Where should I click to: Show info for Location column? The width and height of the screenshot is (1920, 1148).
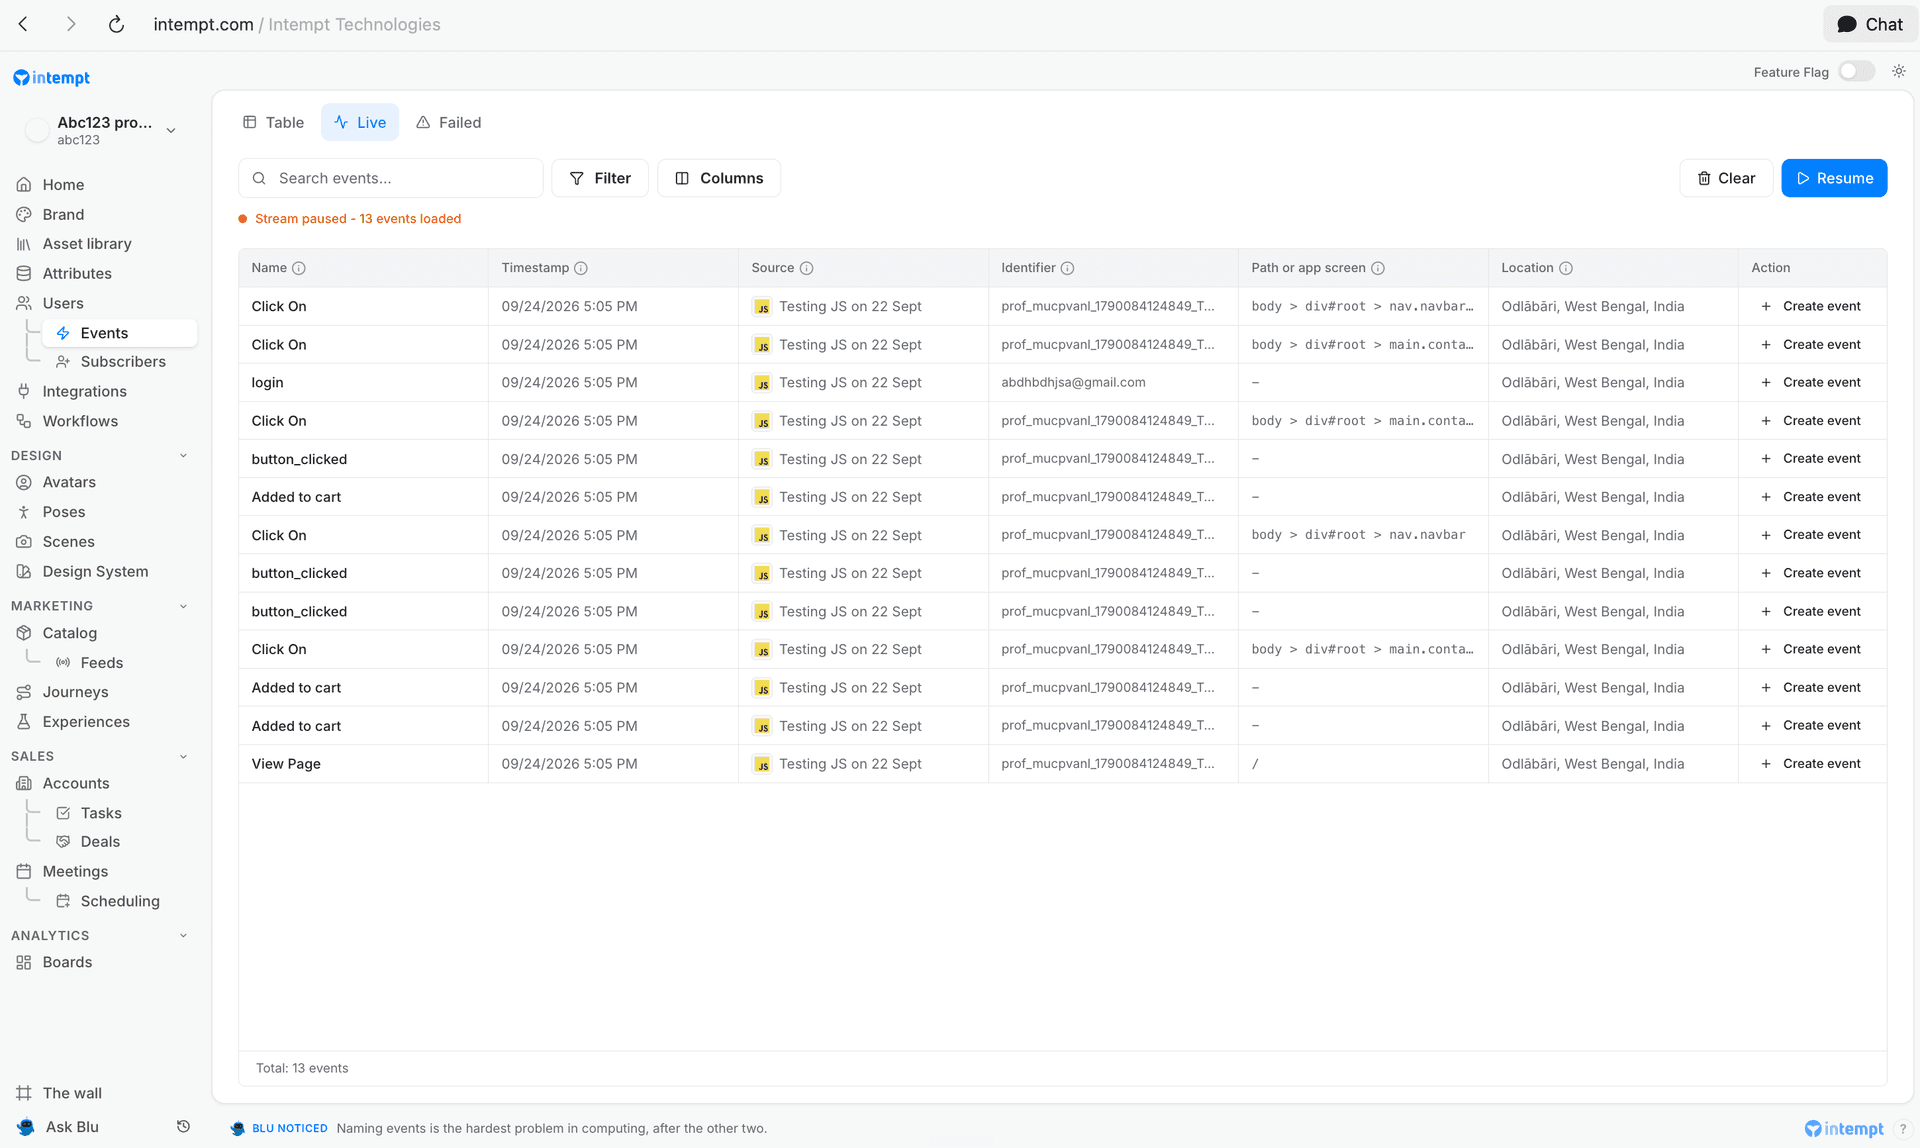[x=1566, y=269]
